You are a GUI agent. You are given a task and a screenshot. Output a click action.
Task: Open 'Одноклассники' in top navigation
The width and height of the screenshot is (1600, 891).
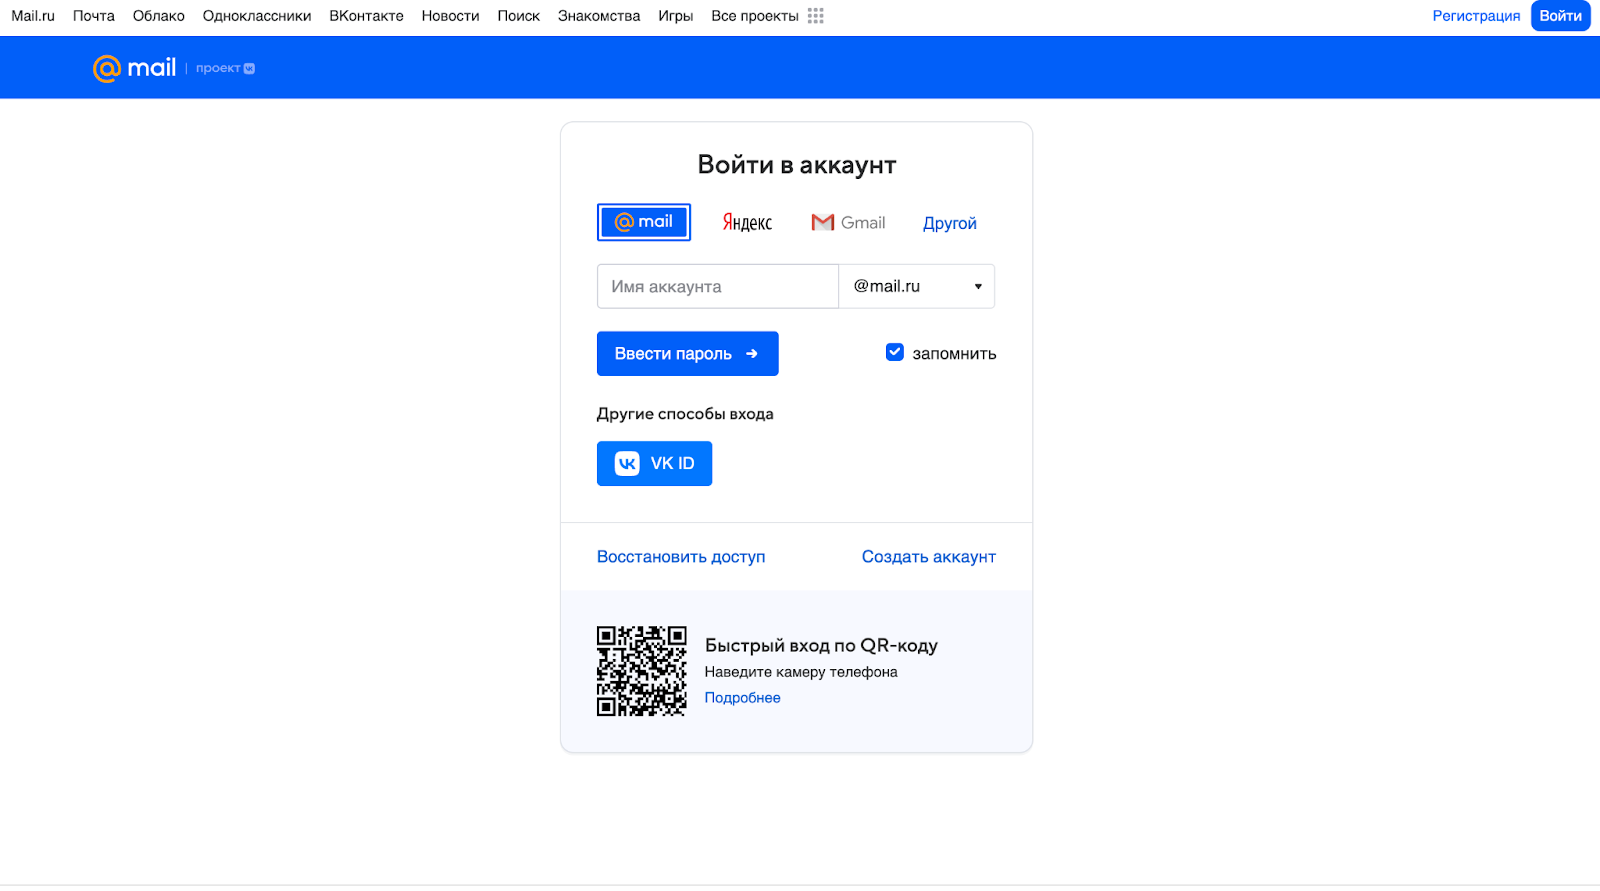[x=257, y=16]
